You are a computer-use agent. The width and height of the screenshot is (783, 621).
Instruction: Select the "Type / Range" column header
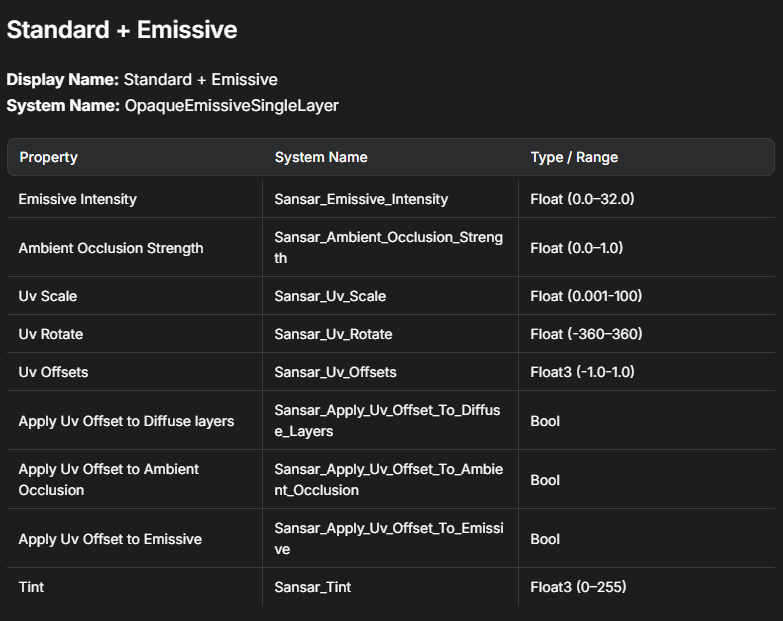point(574,157)
